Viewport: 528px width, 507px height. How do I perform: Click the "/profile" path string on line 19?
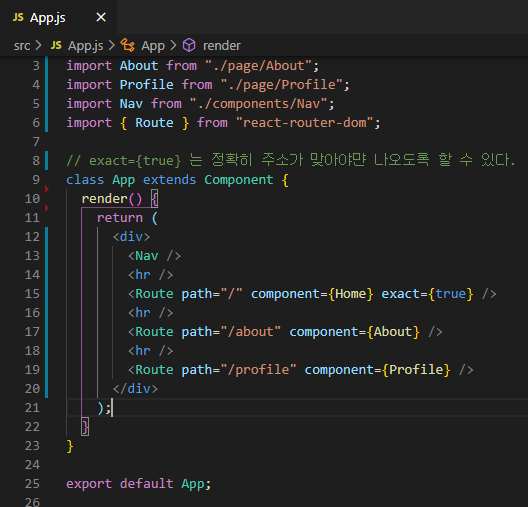(x=258, y=370)
